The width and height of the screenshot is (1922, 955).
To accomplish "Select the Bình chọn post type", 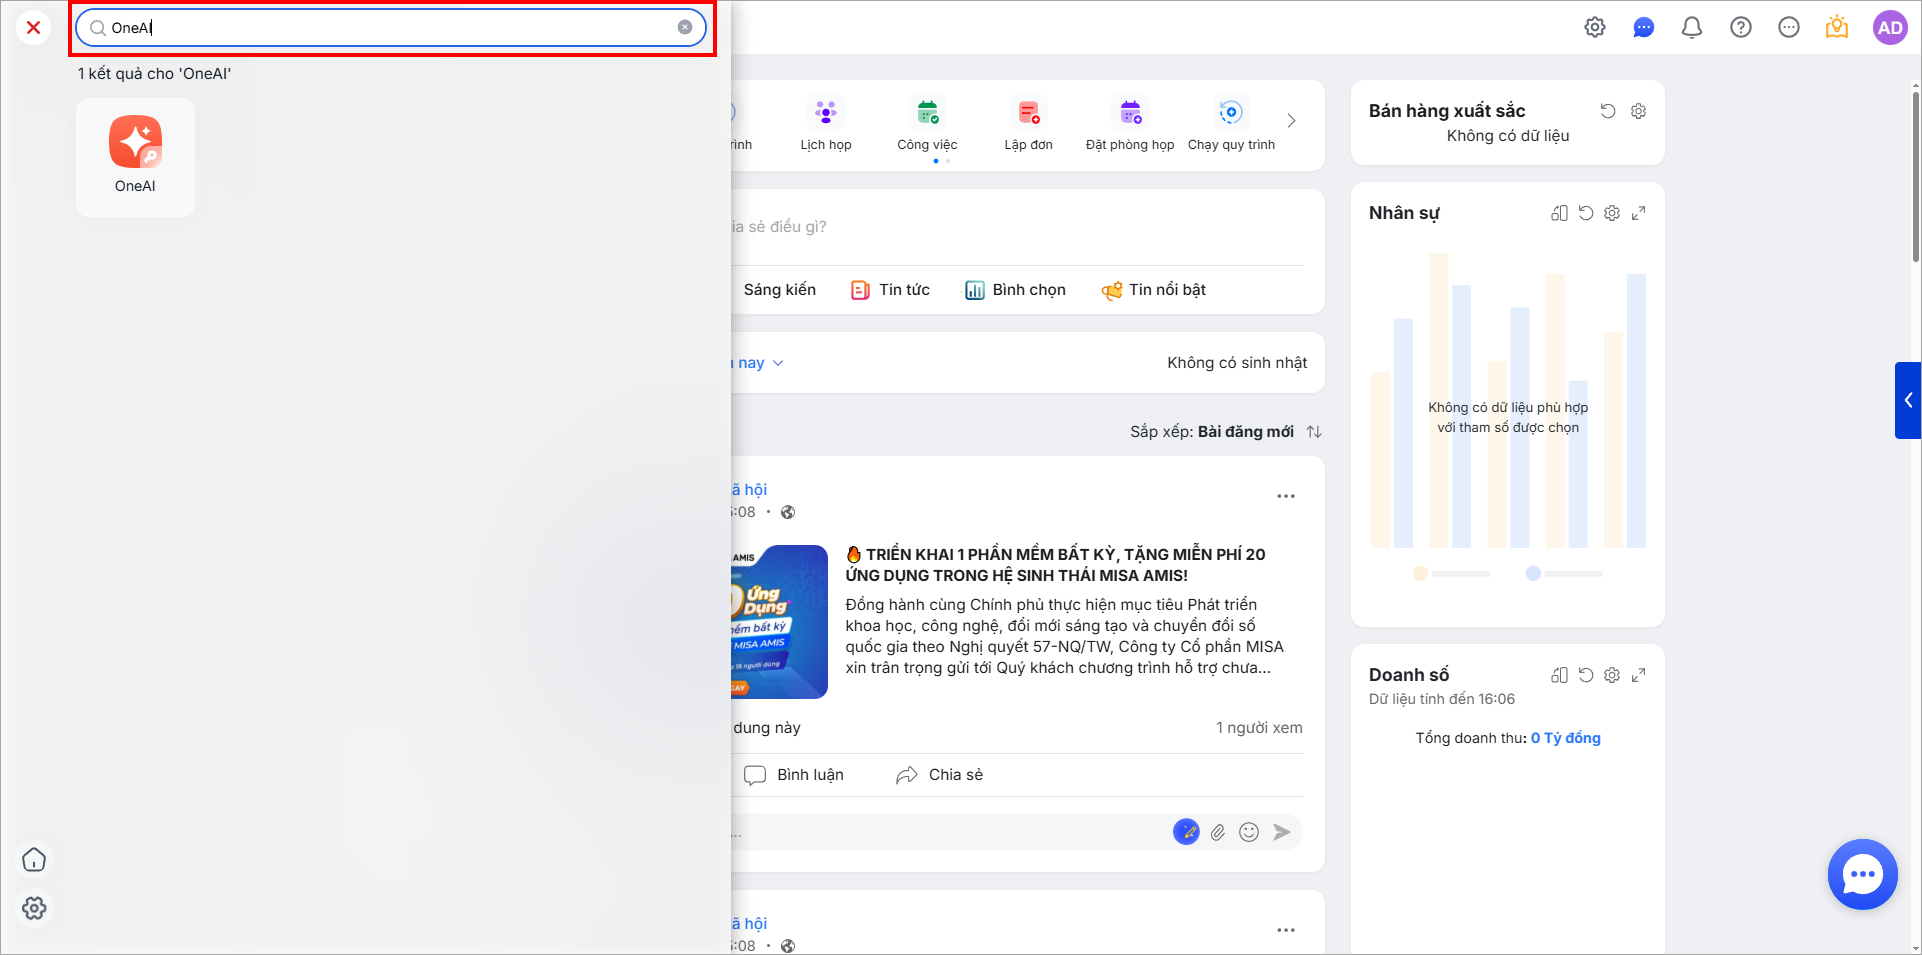I will [x=1015, y=290].
